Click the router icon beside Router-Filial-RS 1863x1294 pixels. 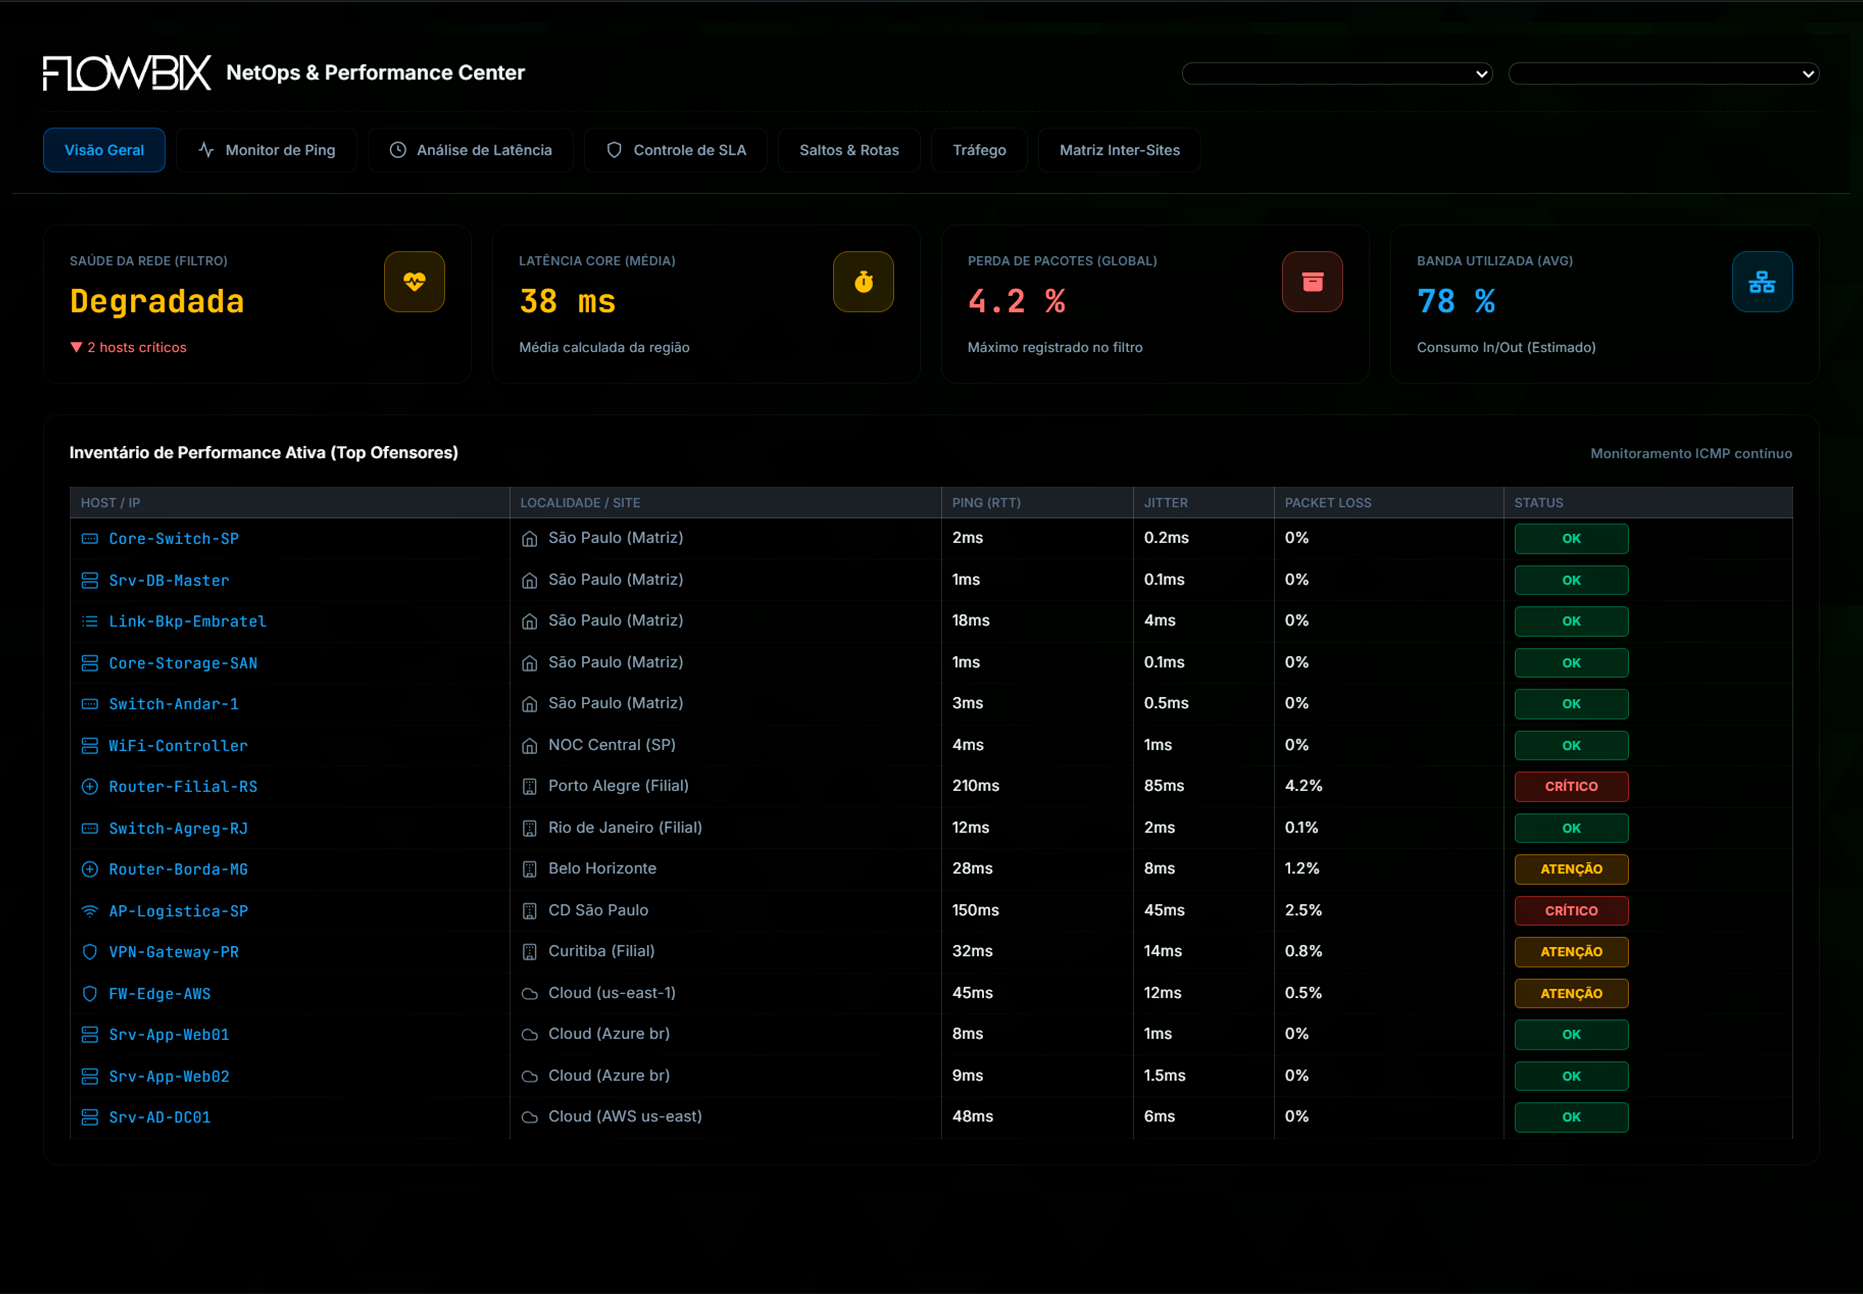pos(89,786)
